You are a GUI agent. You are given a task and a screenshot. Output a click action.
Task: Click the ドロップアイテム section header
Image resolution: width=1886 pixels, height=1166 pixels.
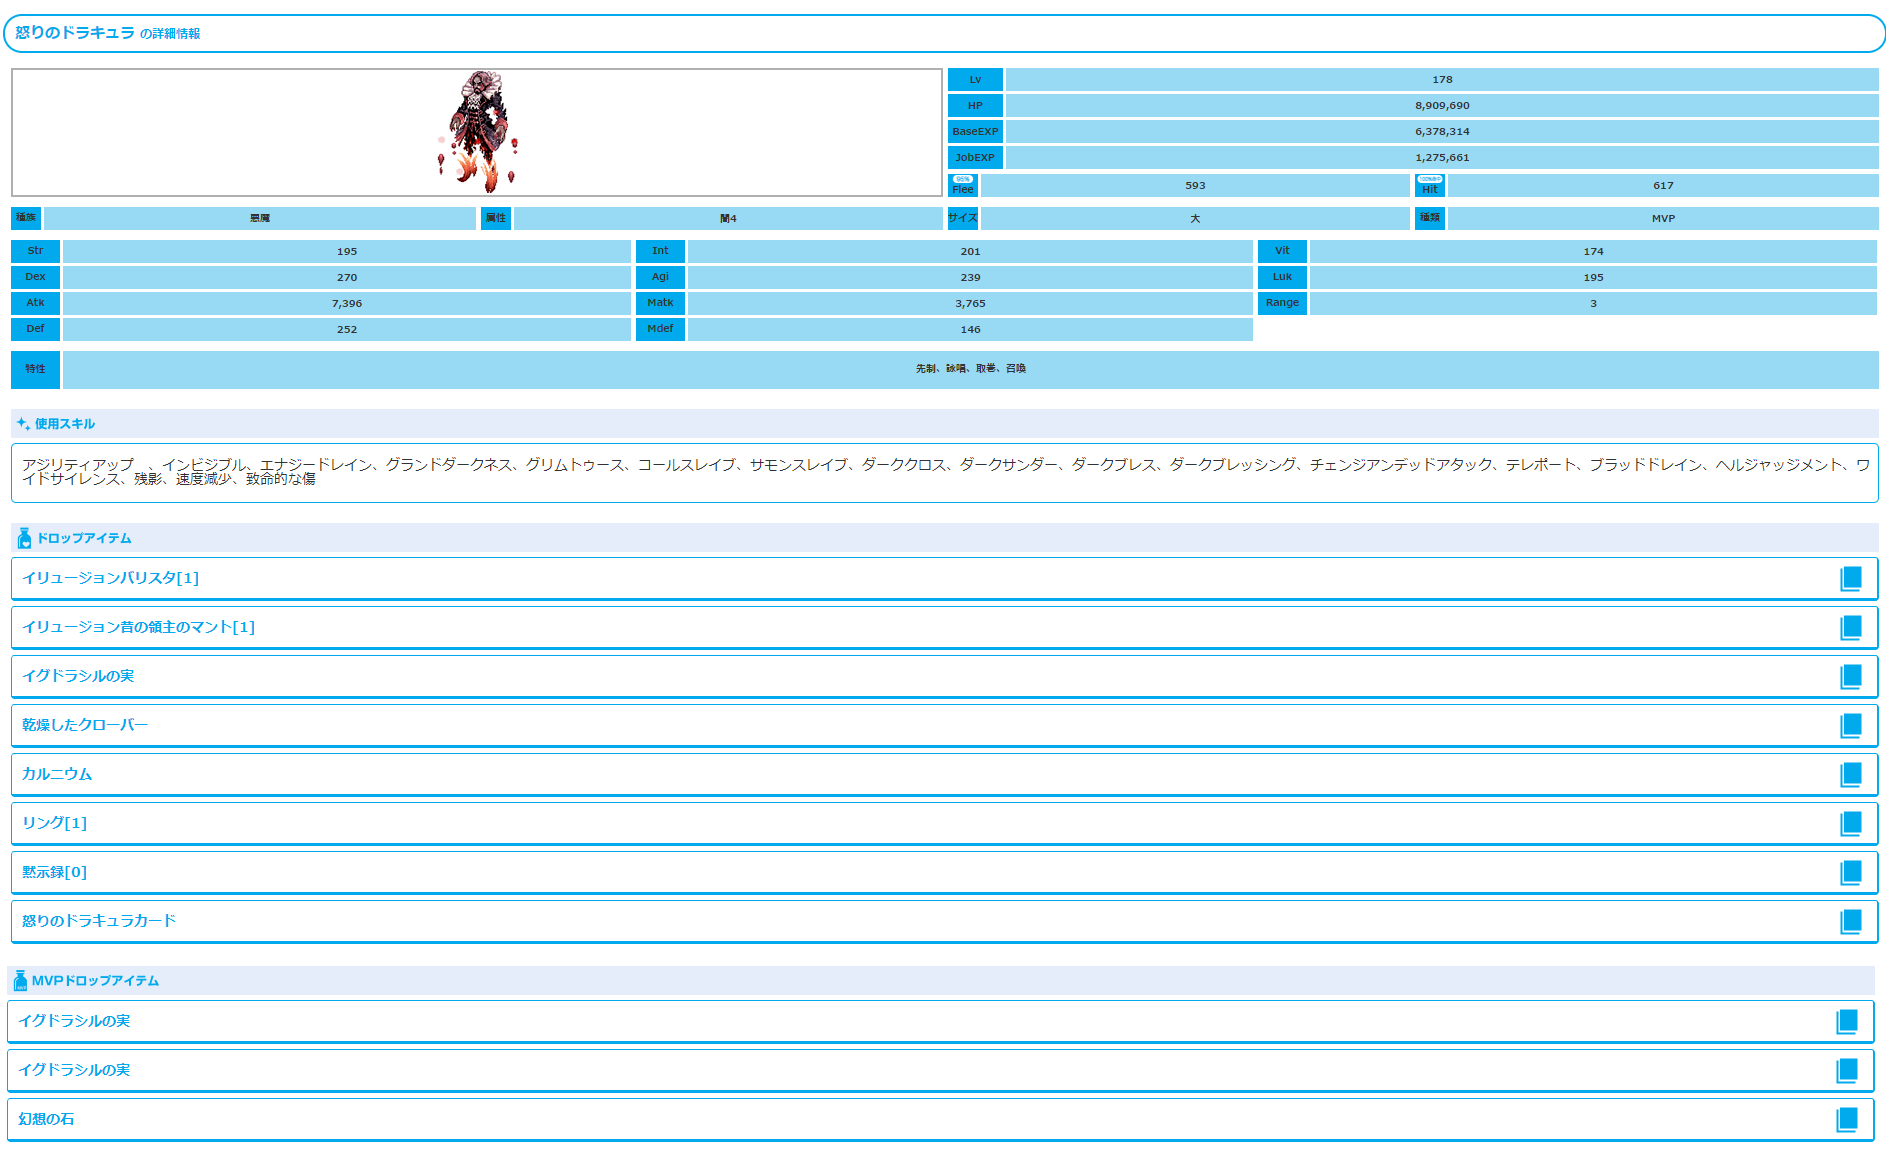[x=84, y=538]
